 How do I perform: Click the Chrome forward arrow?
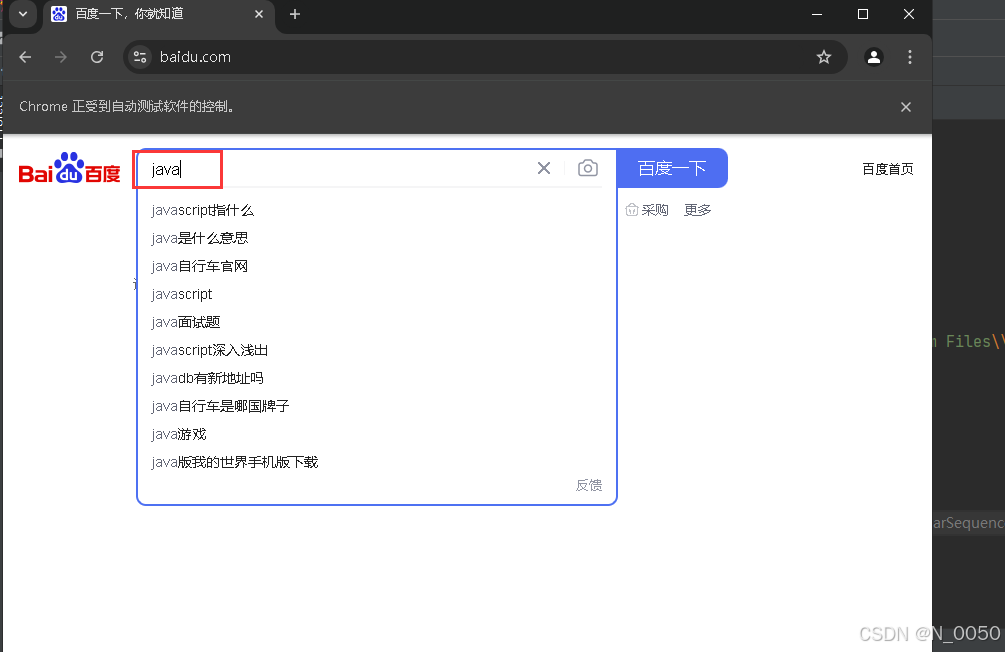(x=61, y=57)
